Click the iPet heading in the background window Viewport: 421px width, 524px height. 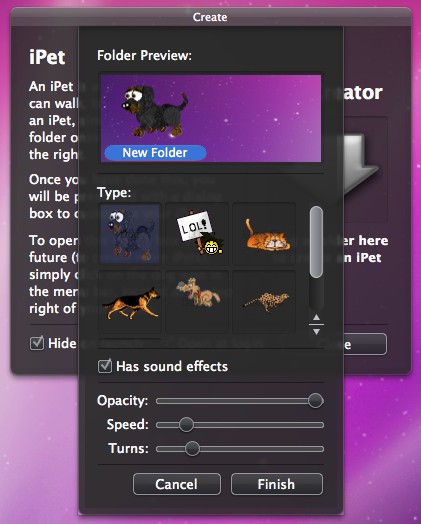pyautogui.click(x=47, y=57)
